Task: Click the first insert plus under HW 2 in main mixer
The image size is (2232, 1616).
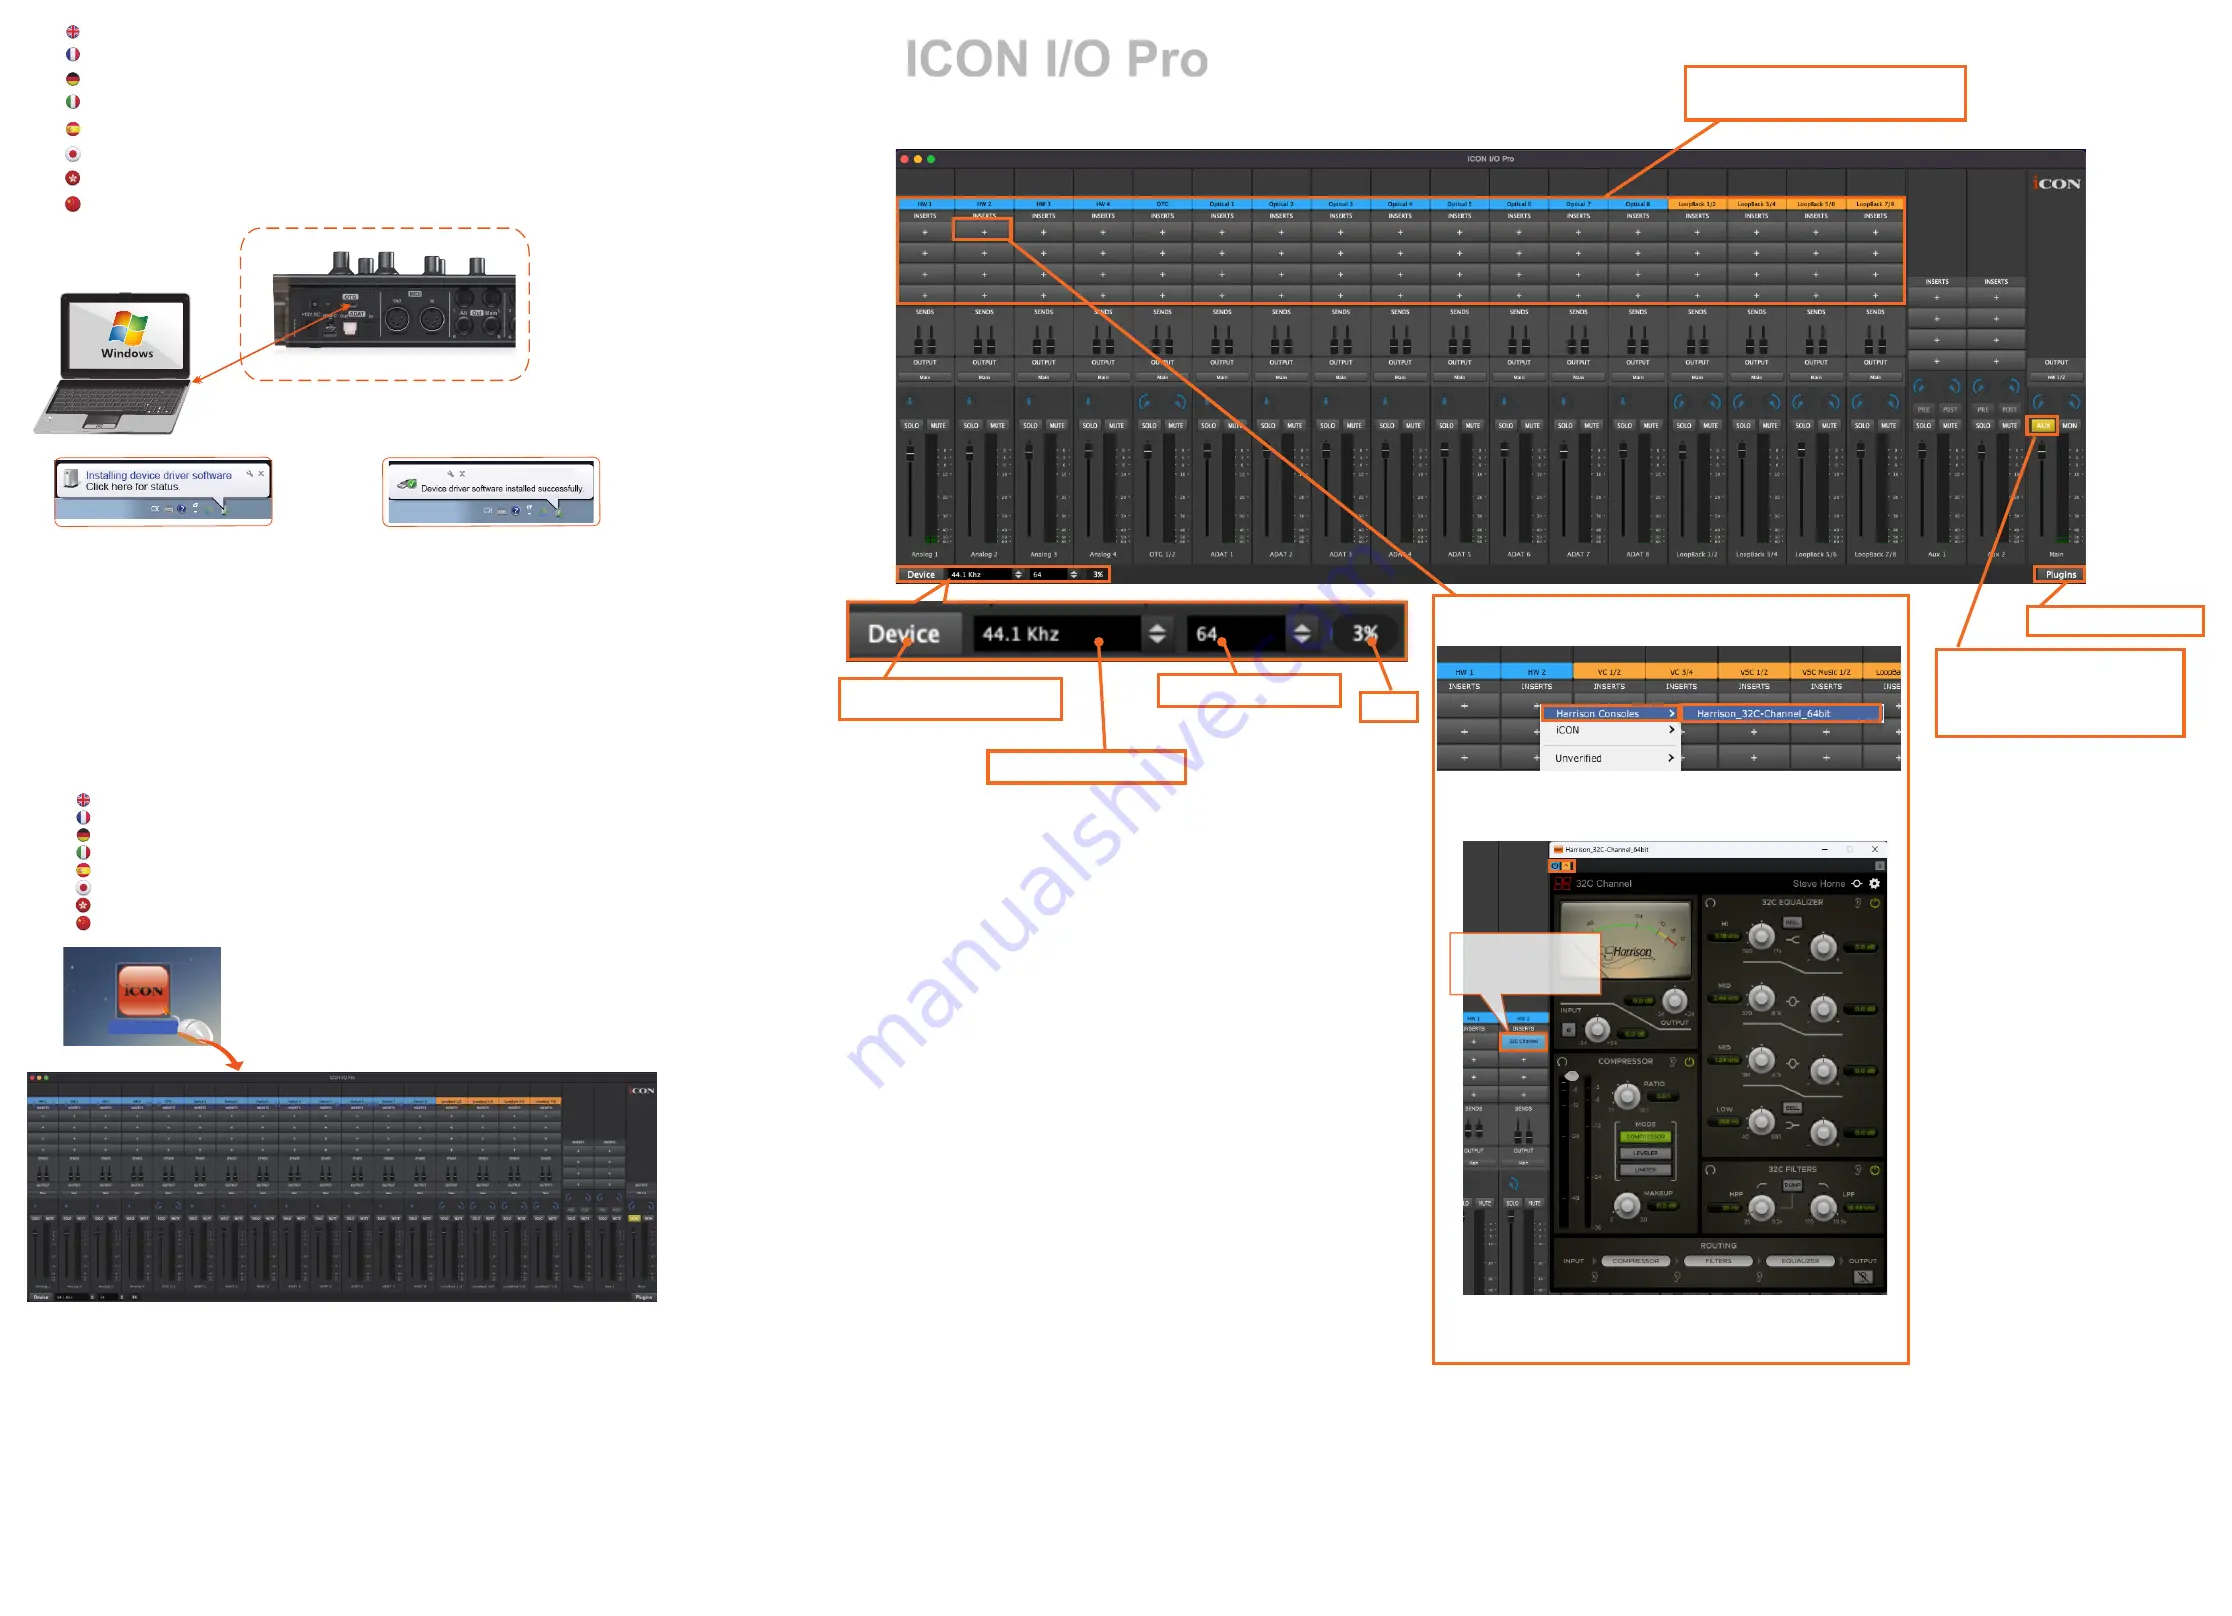Action: coord(984,232)
